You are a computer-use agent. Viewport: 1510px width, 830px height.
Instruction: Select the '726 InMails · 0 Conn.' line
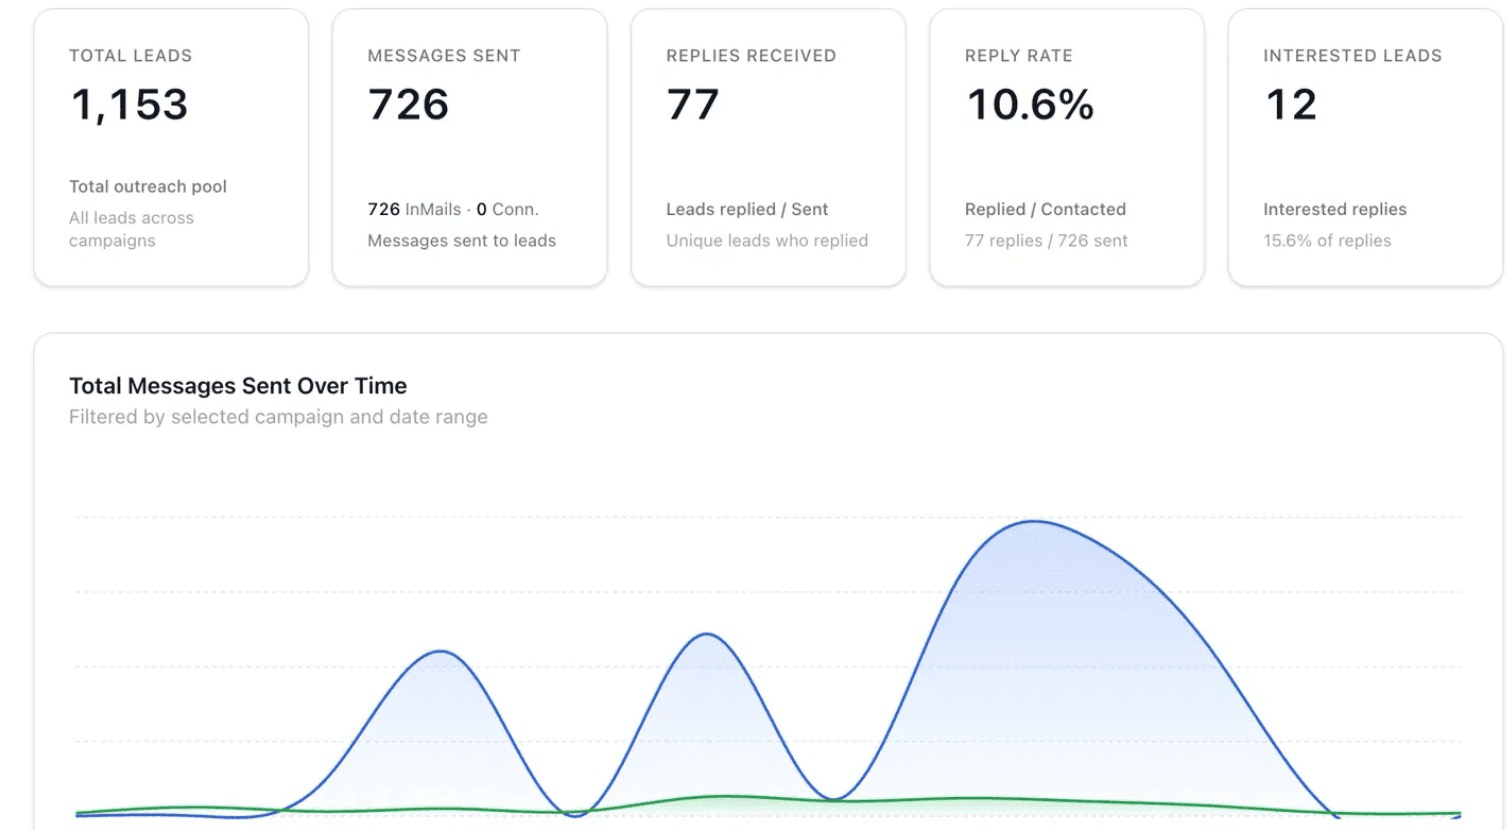click(x=453, y=209)
